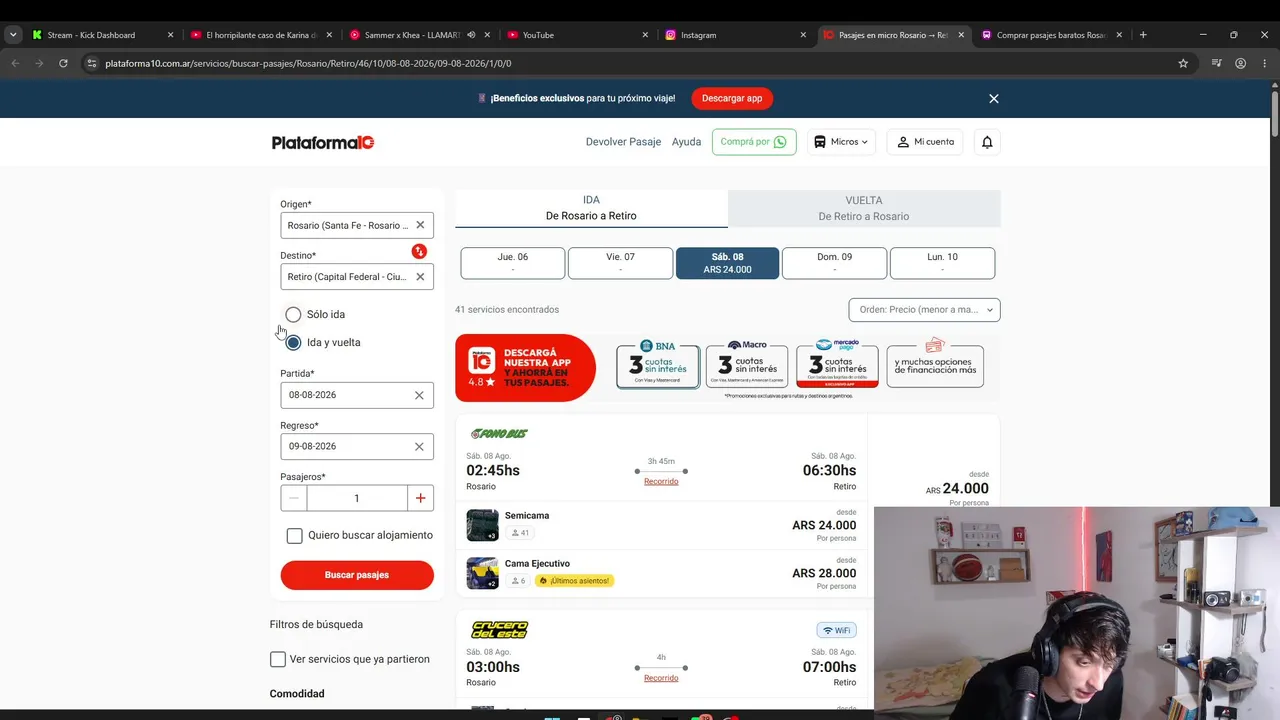Select the Vie. 07 date tab
This screenshot has width=1280, height=720.
620,263
